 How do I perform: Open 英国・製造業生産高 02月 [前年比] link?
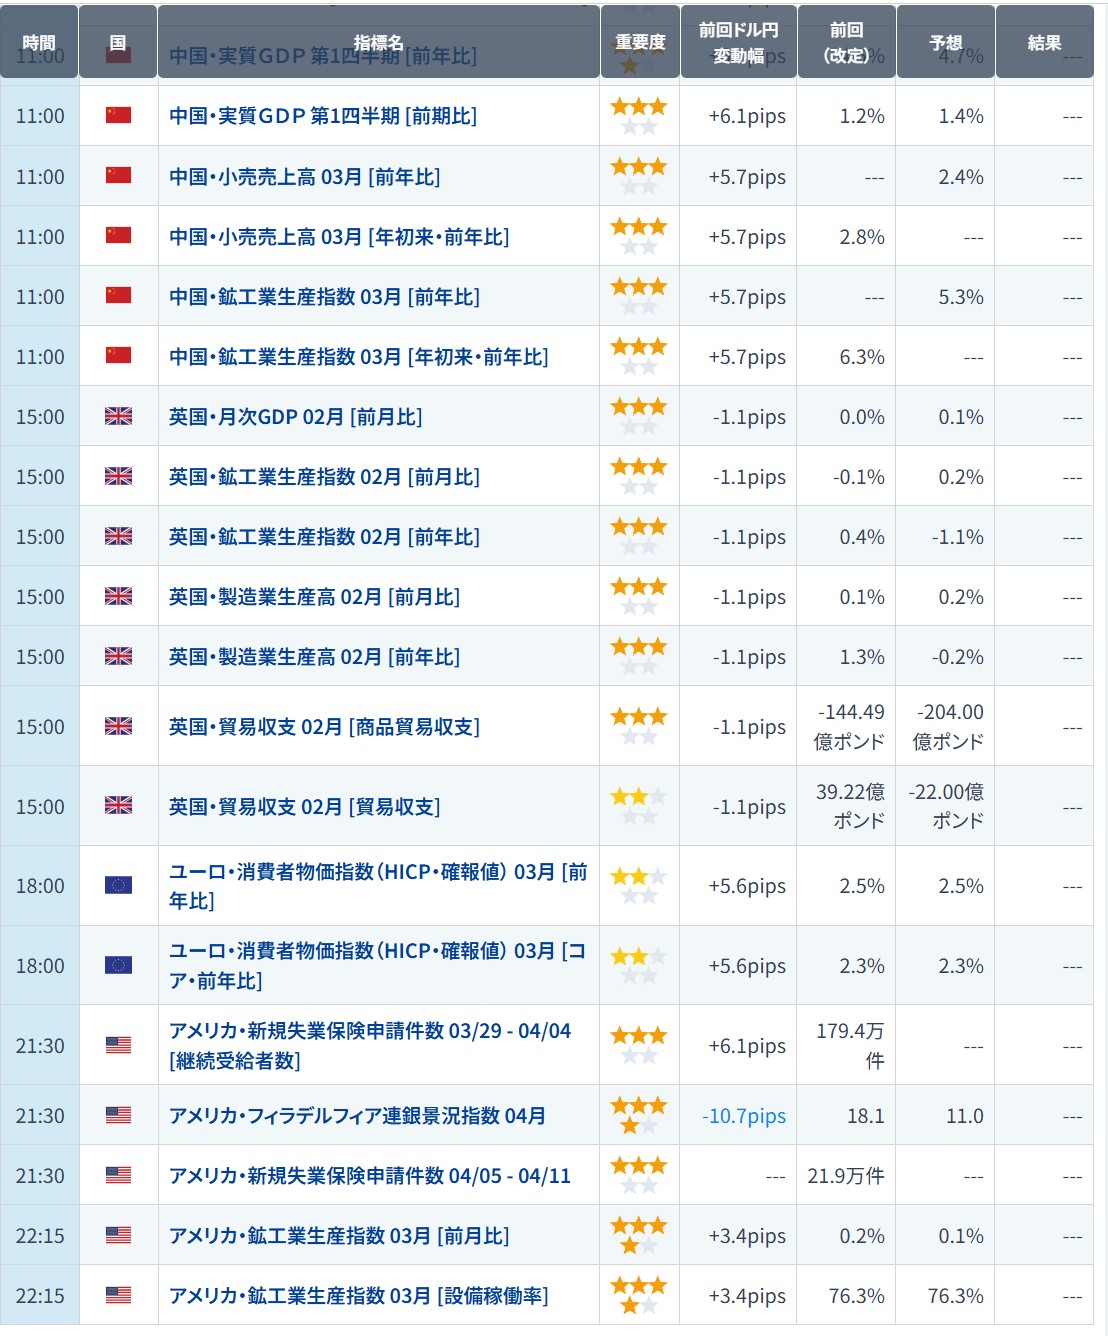click(315, 656)
